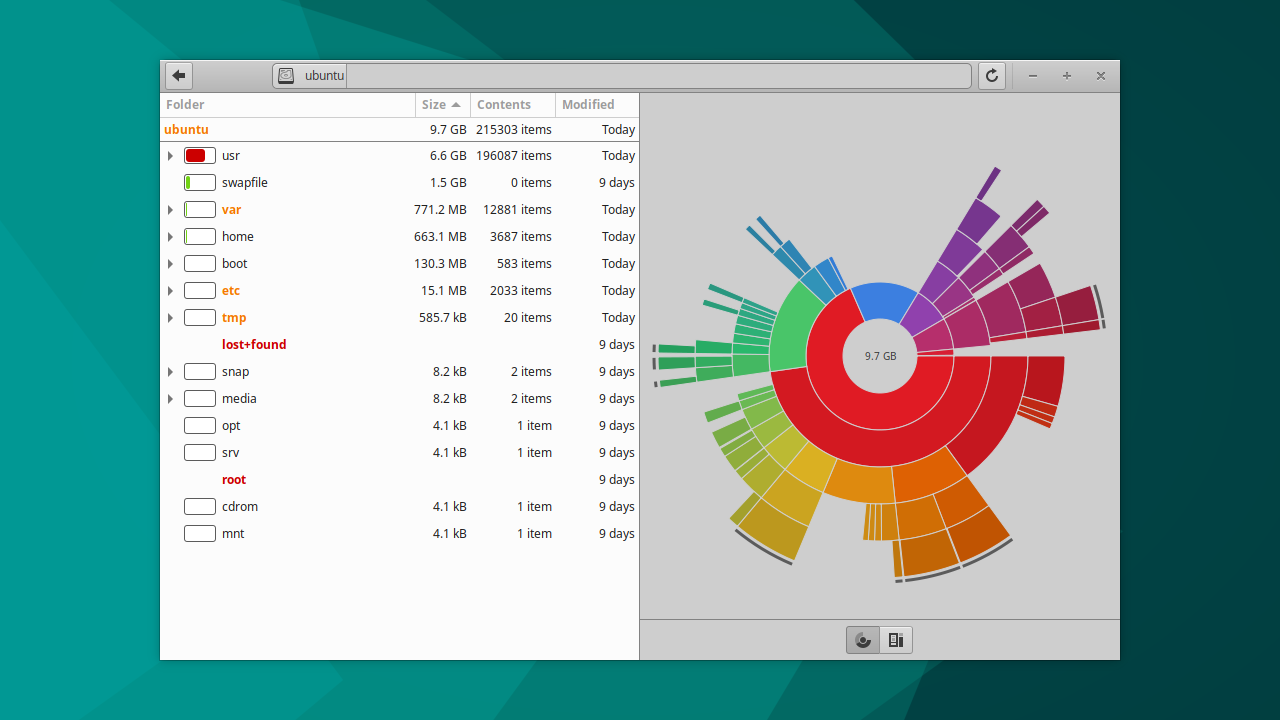The width and height of the screenshot is (1280, 720).
Task: Expand the snap folder disclosure triangle
Action: click(x=170, y=371)
